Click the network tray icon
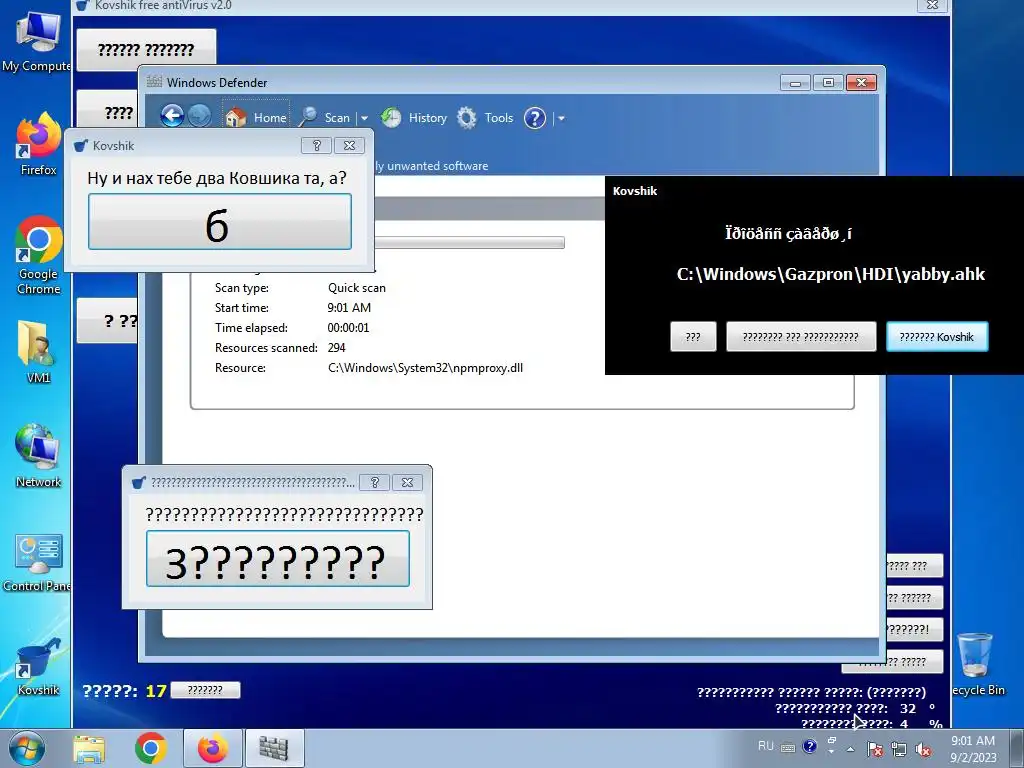The height and width of the screenshot is (768, 1024). click(899, 749)
